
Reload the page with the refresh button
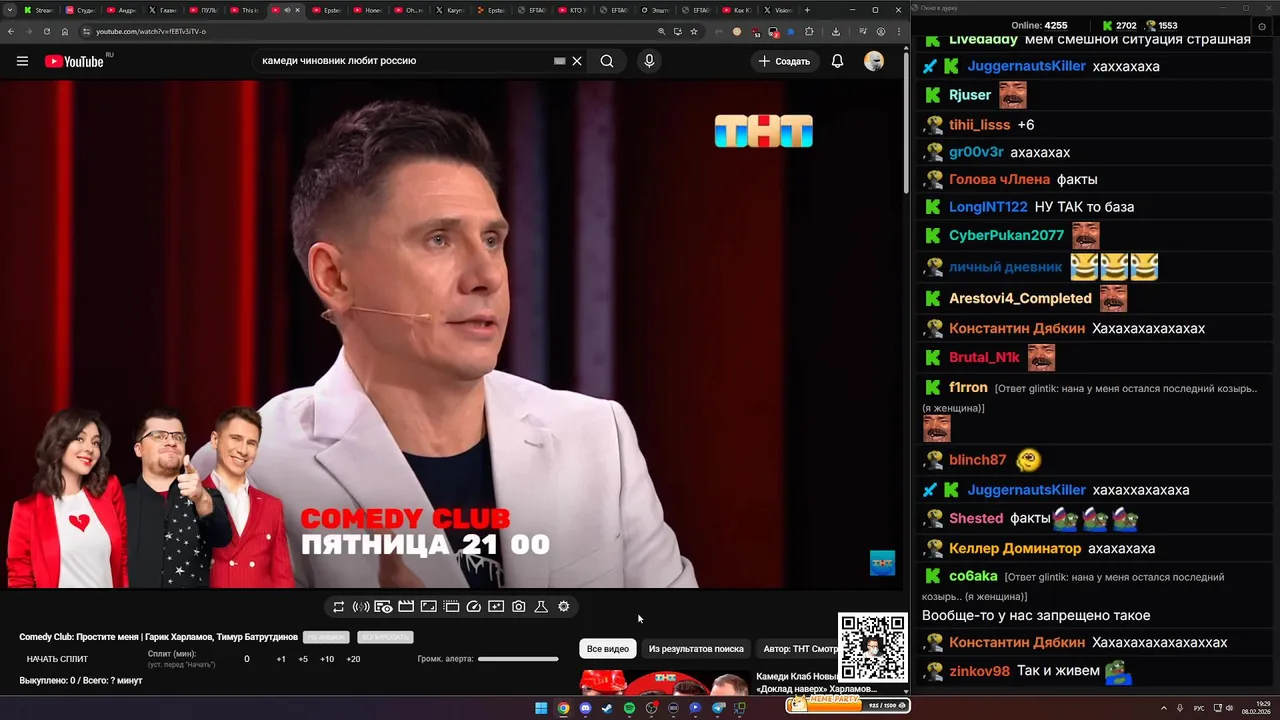pyautogui.click(x=46, y=31)
